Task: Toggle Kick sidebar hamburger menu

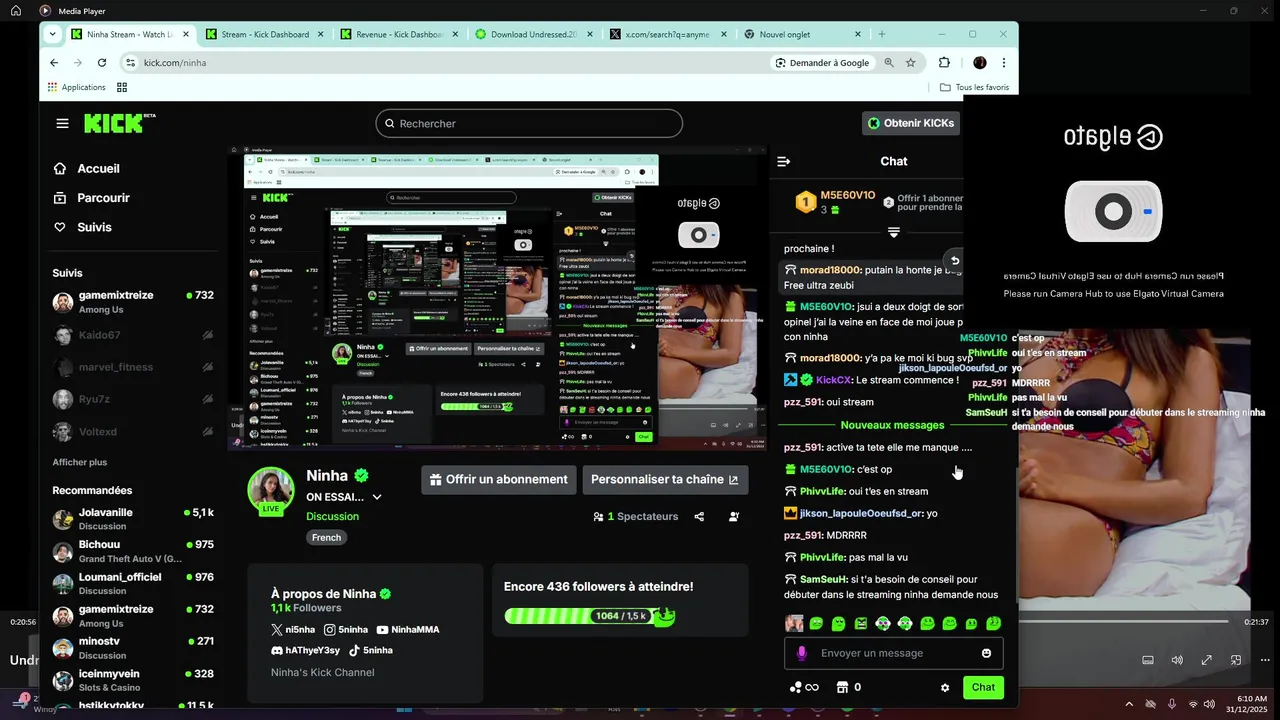Action: tap(63, 123)
